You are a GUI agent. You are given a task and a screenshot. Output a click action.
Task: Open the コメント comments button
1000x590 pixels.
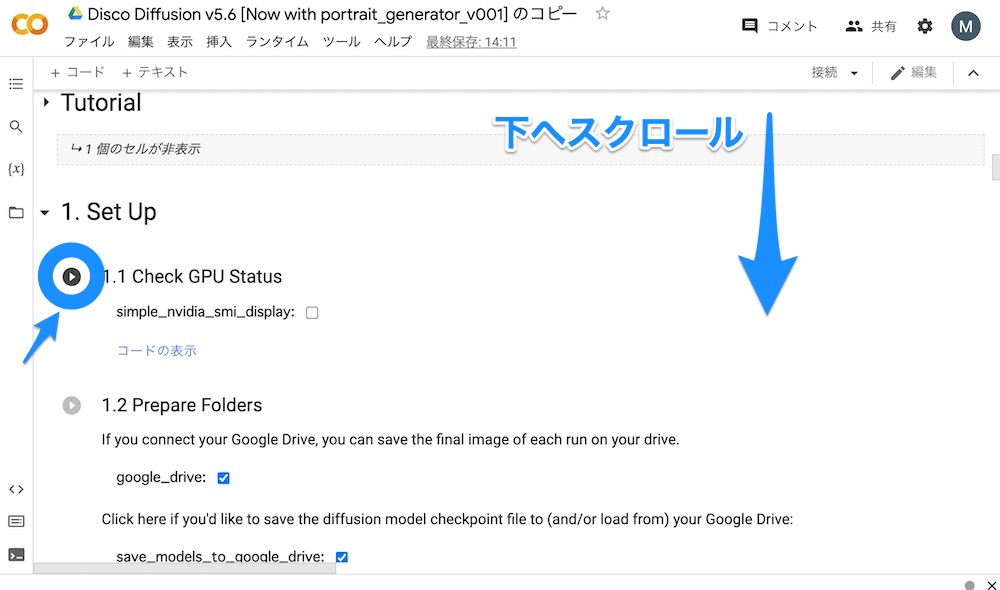779,26
